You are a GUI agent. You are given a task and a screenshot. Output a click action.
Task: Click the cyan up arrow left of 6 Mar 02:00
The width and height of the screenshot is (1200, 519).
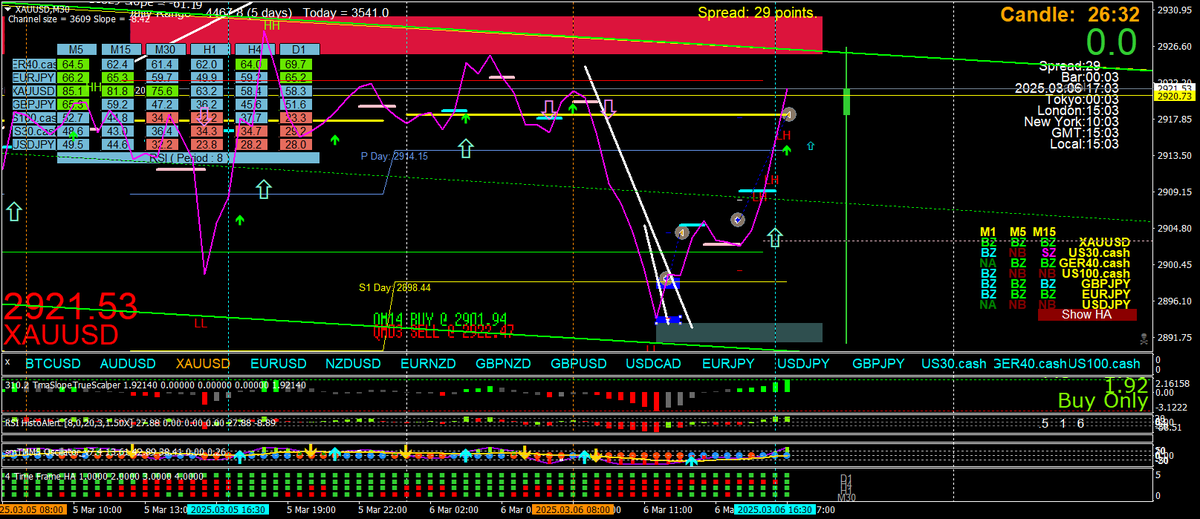click(x=465, y=150)
